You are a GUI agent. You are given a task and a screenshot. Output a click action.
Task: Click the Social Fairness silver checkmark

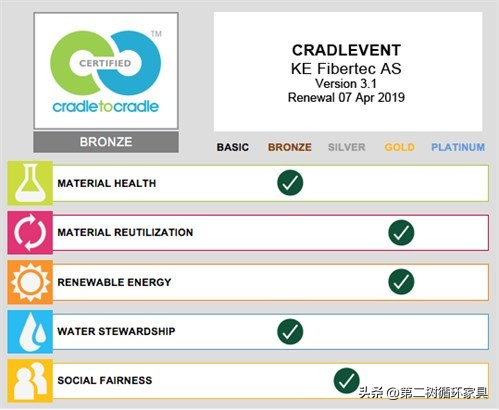[346, 381]
